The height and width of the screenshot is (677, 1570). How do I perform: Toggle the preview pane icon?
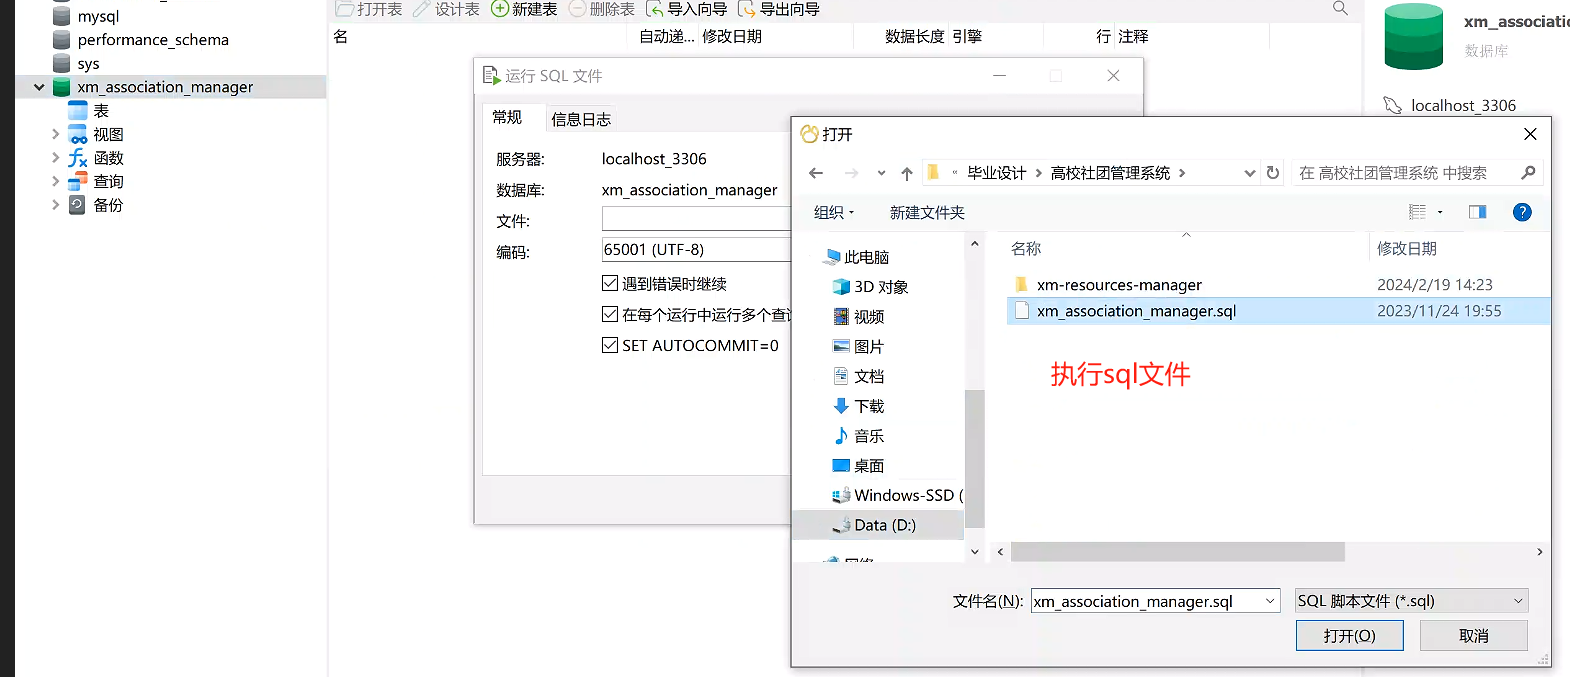click(x=1477, y=212)
